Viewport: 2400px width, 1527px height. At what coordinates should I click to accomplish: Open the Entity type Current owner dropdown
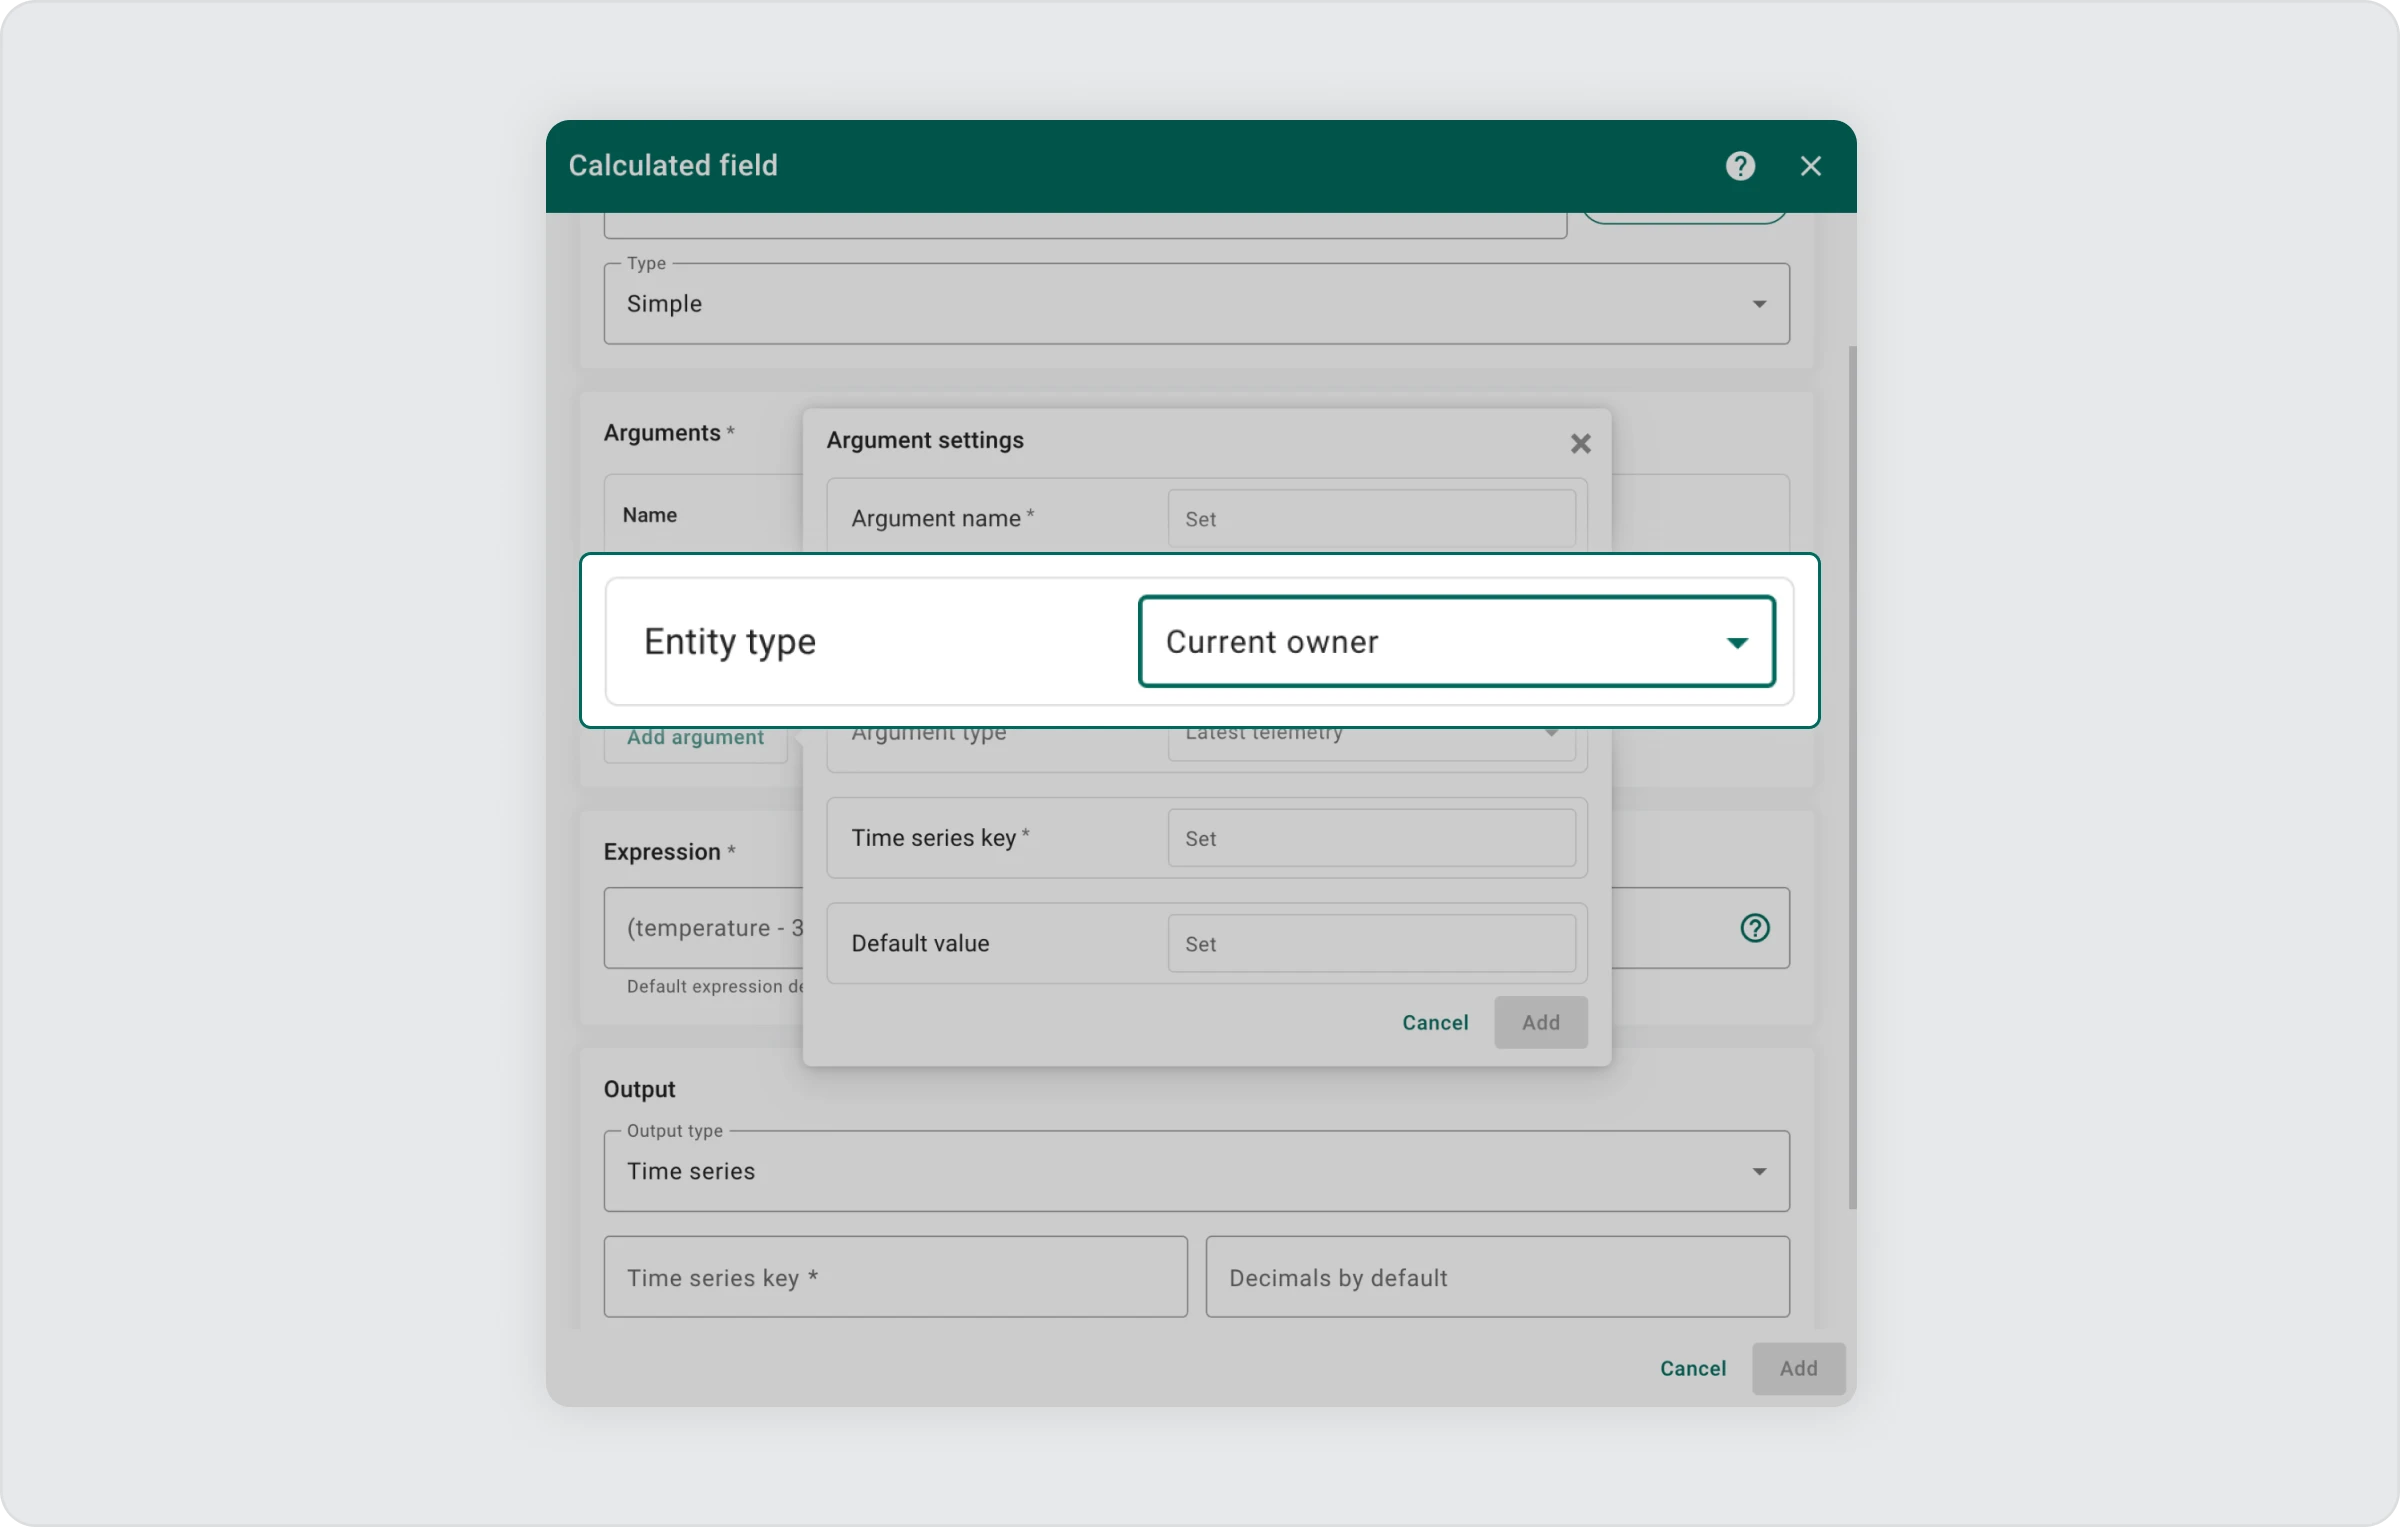point(1457,641)
